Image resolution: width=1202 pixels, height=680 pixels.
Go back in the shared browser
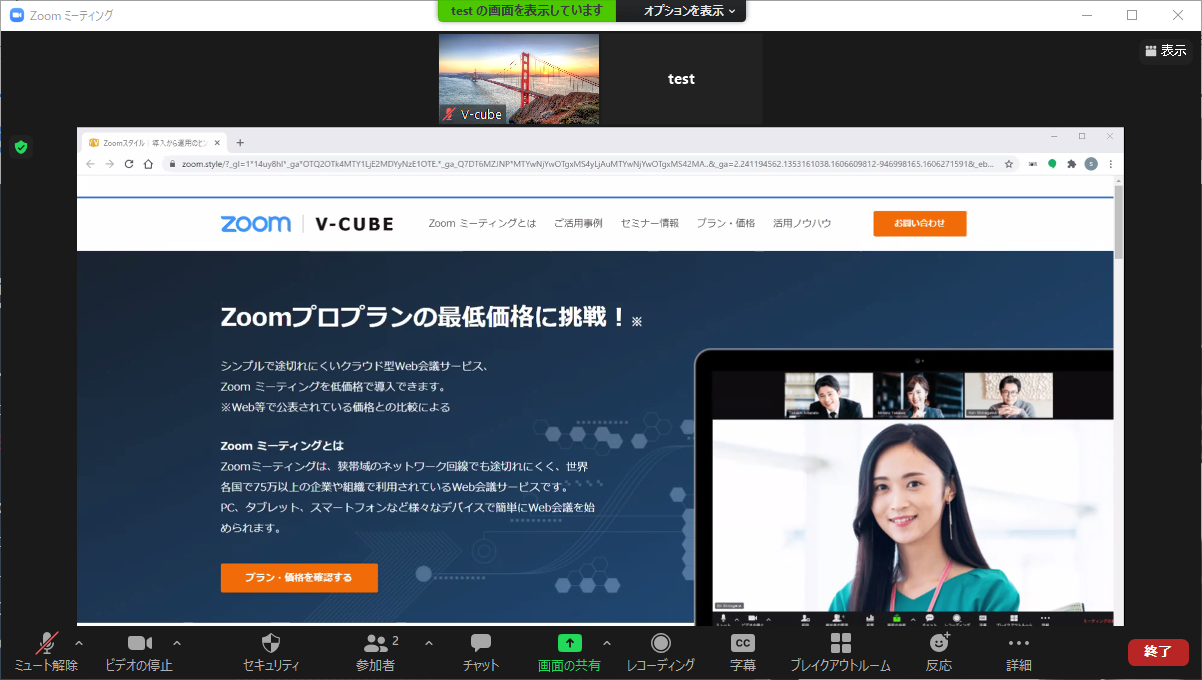(x=91, y=164)
